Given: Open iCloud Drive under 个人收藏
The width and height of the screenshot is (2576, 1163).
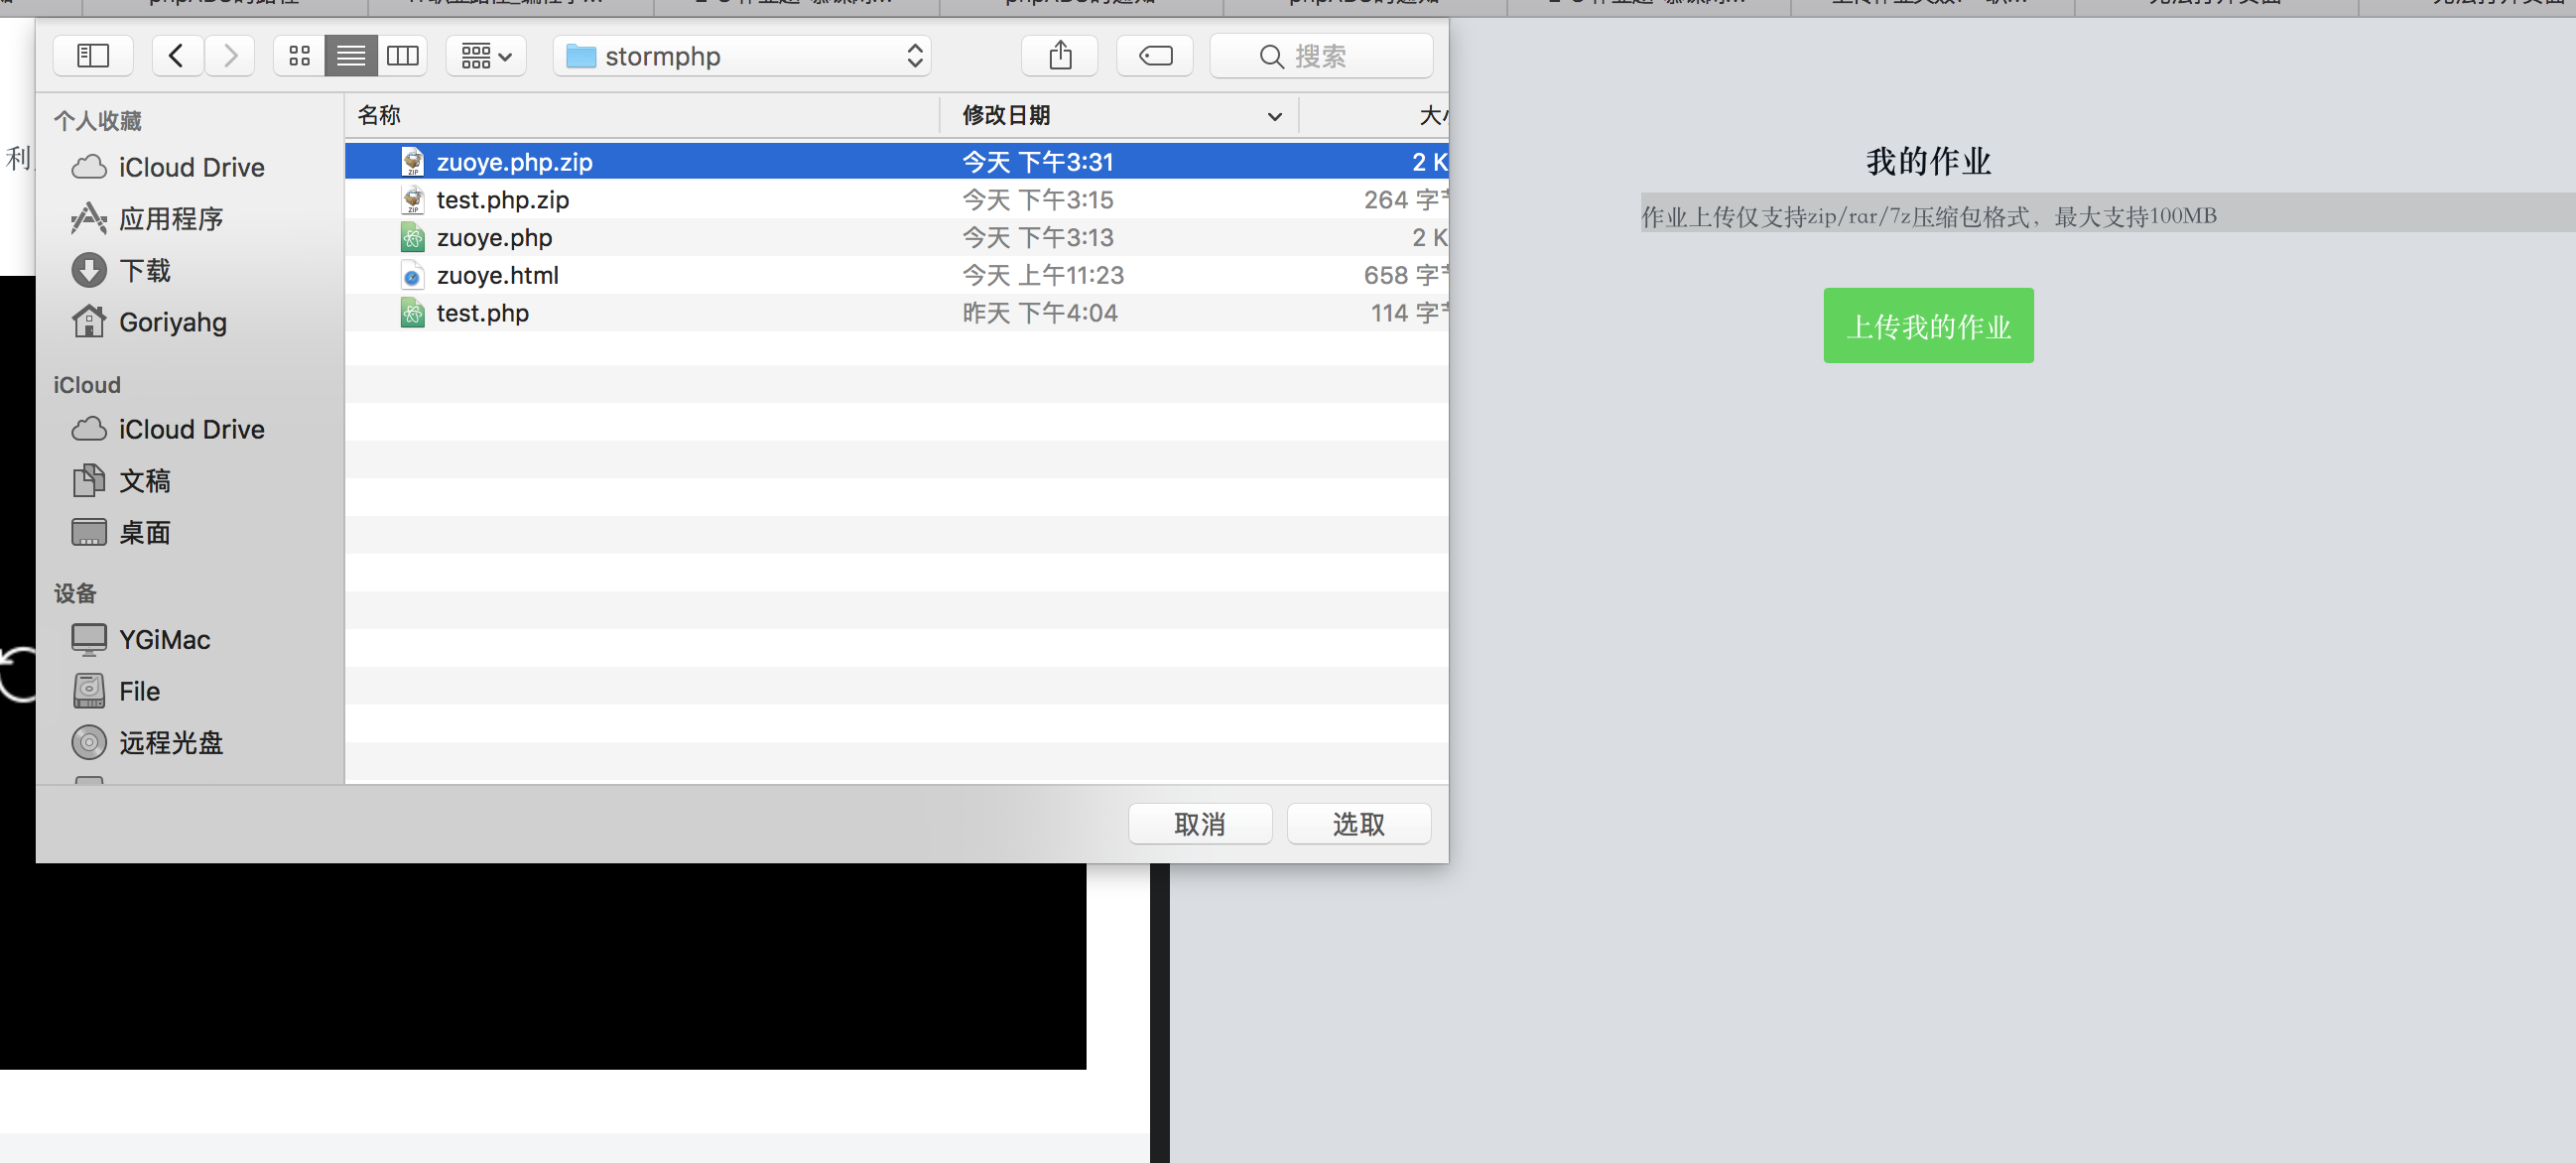Looking at the screenshot, I should point(190,167).
